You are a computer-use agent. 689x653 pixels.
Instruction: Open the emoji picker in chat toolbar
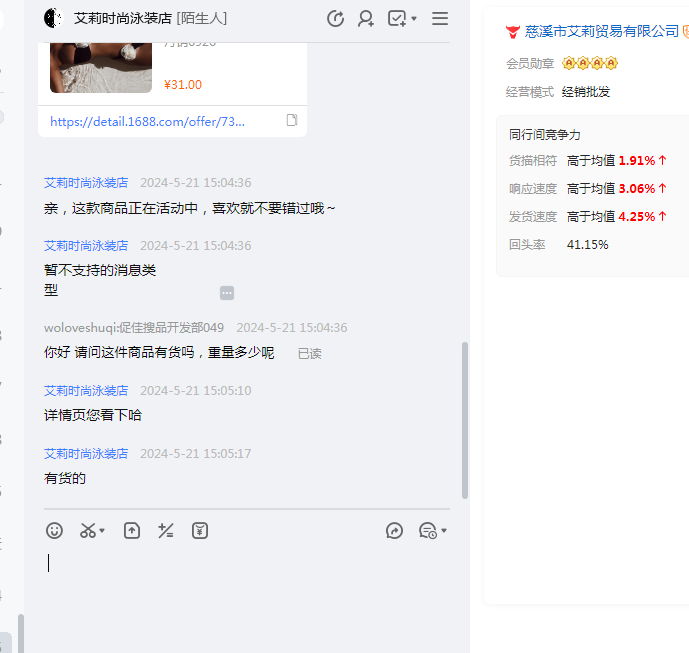tap(55, 531)
